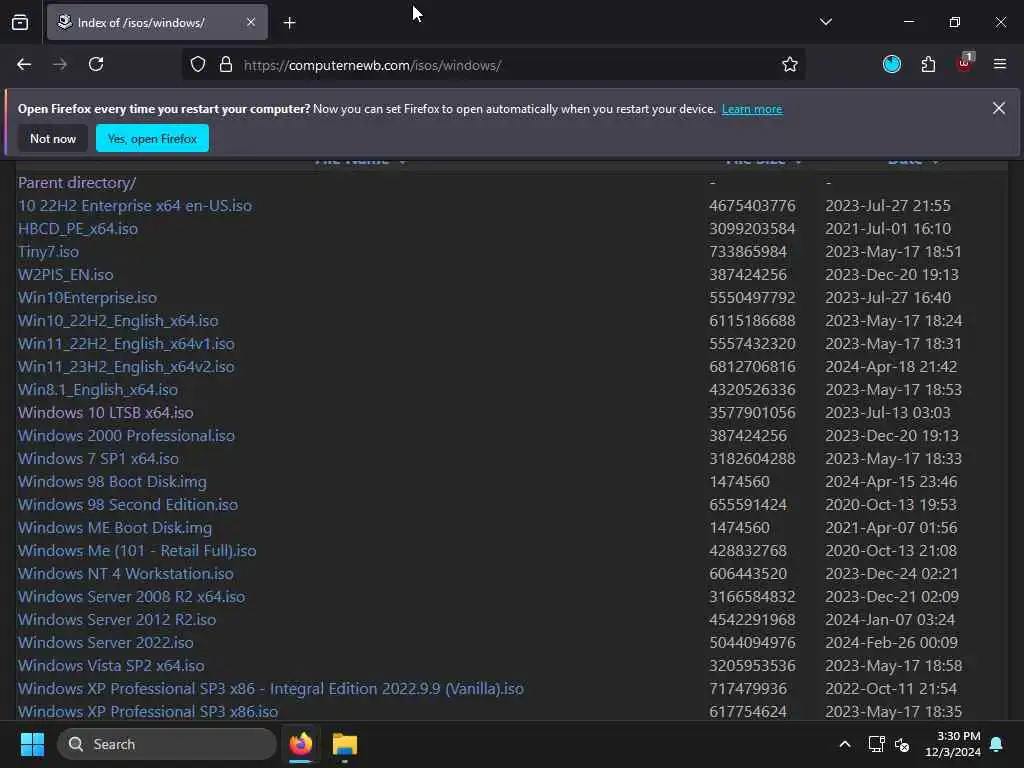
Task: Click Yes, open Firefox button
Action: 152,138
